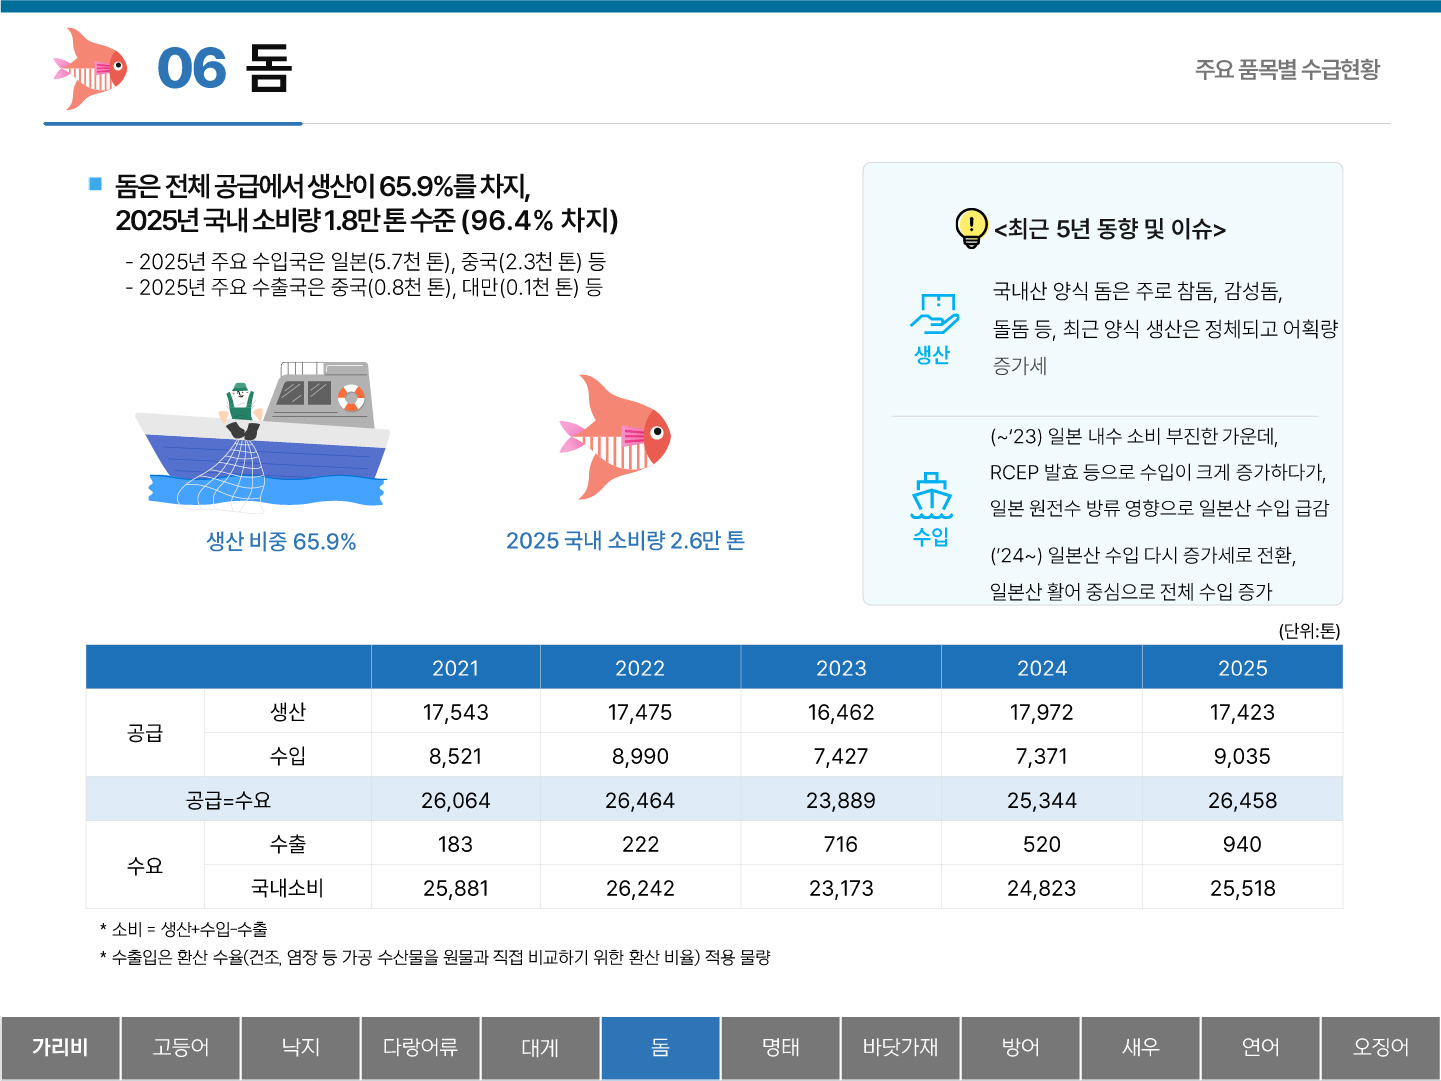Click the 2023 column header
Screen dimensions: 1441x1081
(841, 668)
